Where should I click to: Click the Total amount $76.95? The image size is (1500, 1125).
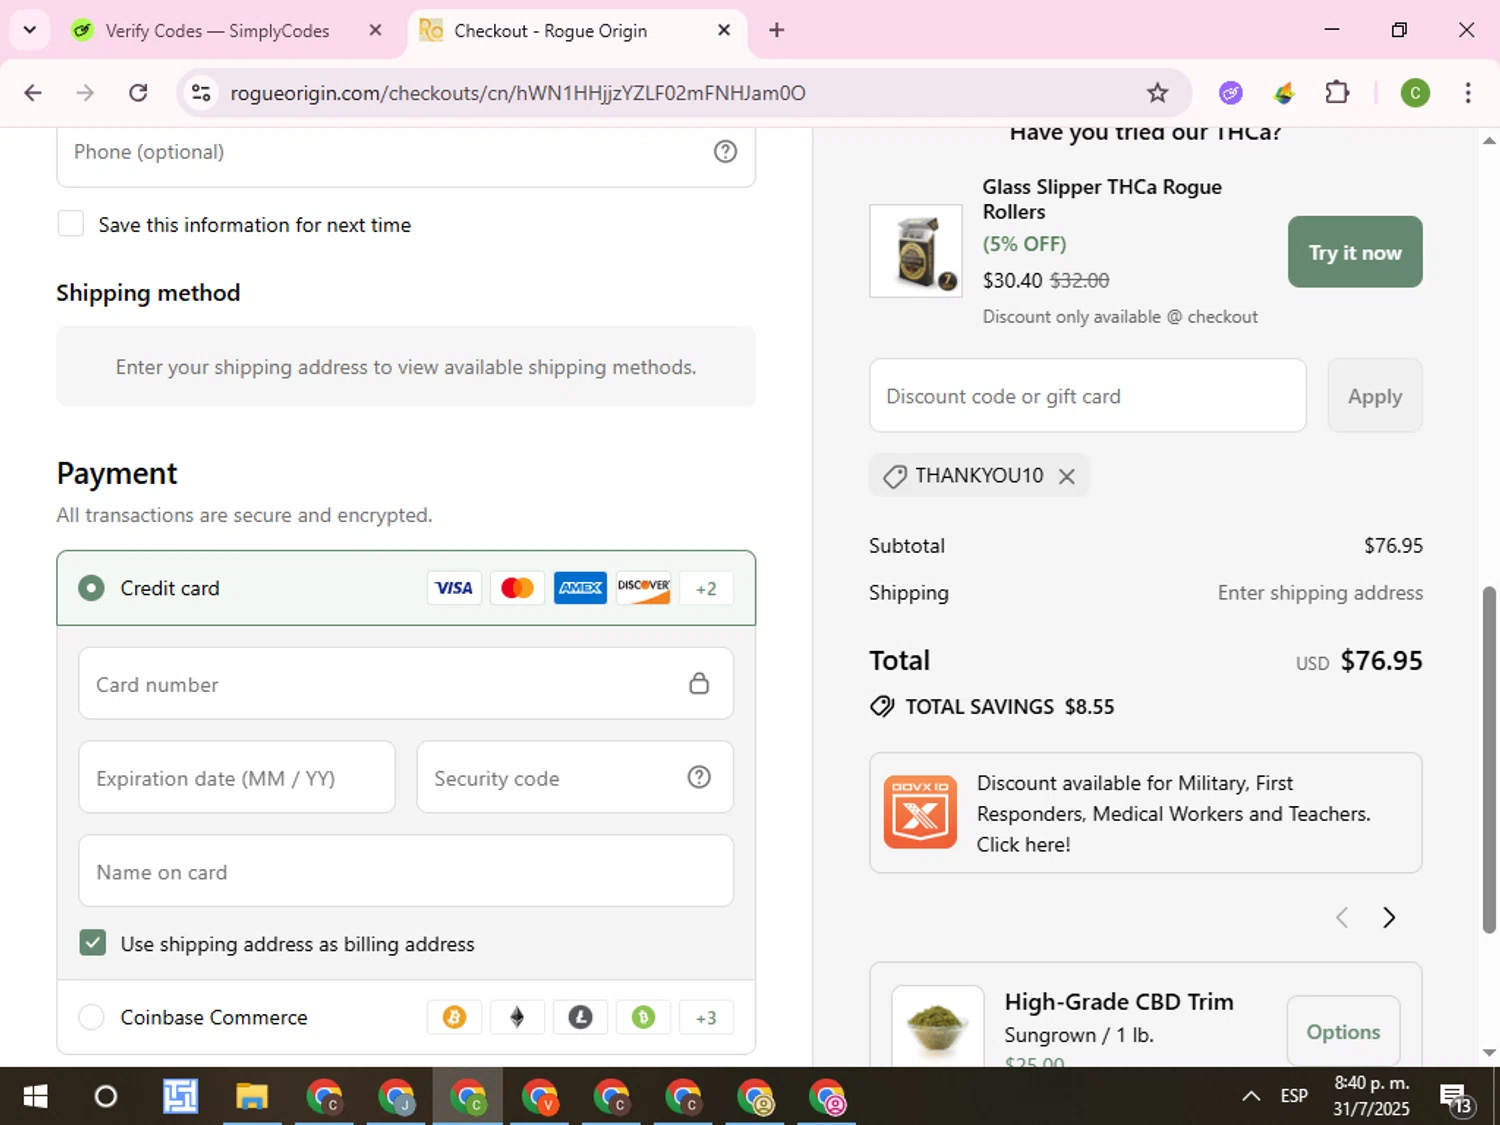1381,660
